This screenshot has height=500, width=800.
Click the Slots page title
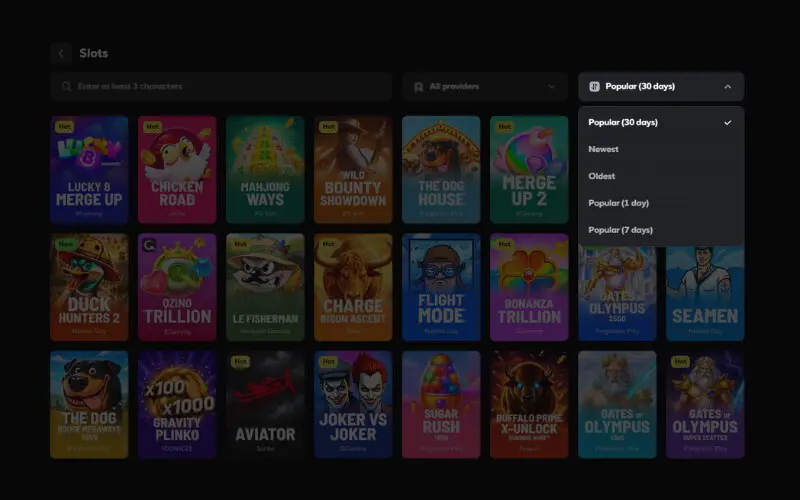pyautogui.click(x=93, y=53)
